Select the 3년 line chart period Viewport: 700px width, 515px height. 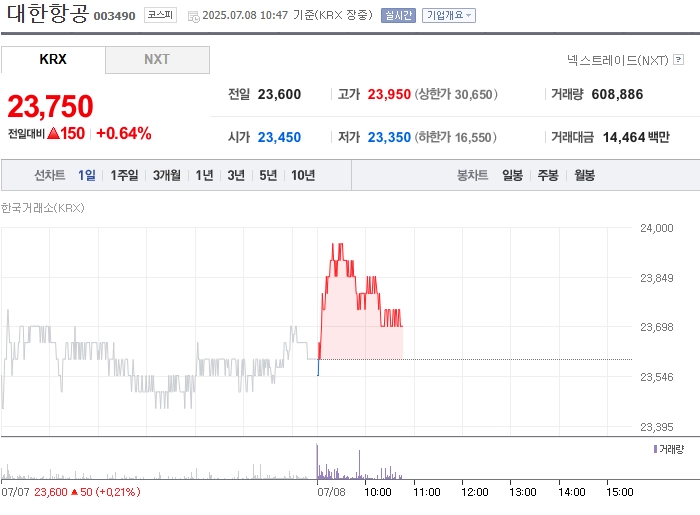[236, 175]
